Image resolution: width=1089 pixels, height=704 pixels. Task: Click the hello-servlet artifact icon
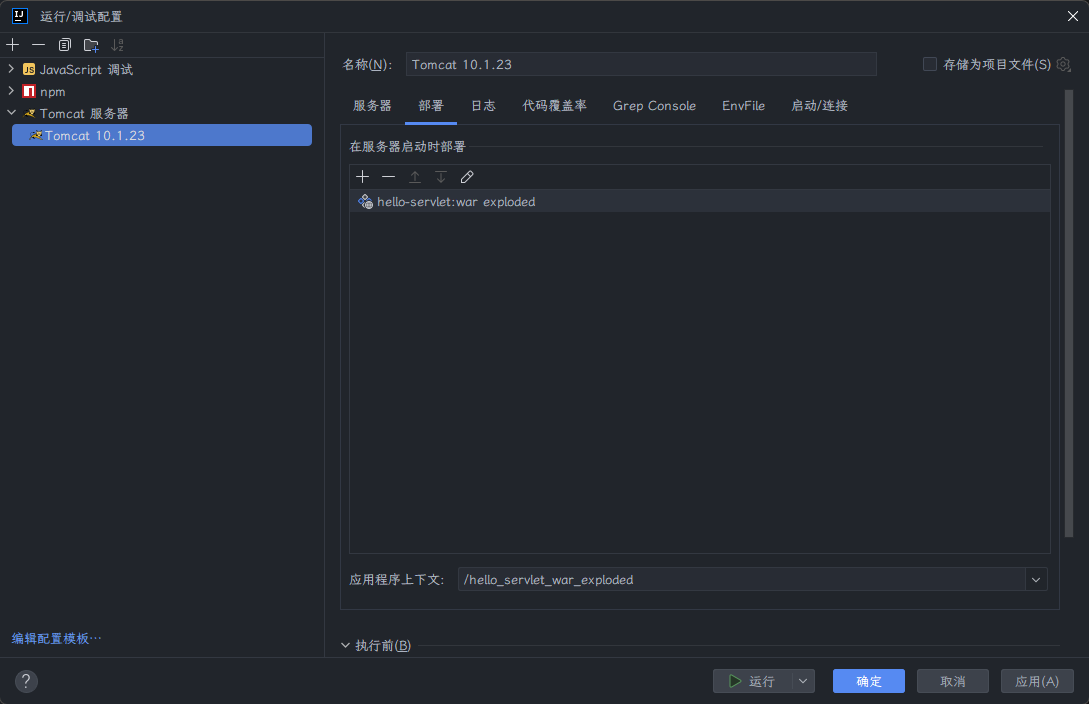click(365, 202)
